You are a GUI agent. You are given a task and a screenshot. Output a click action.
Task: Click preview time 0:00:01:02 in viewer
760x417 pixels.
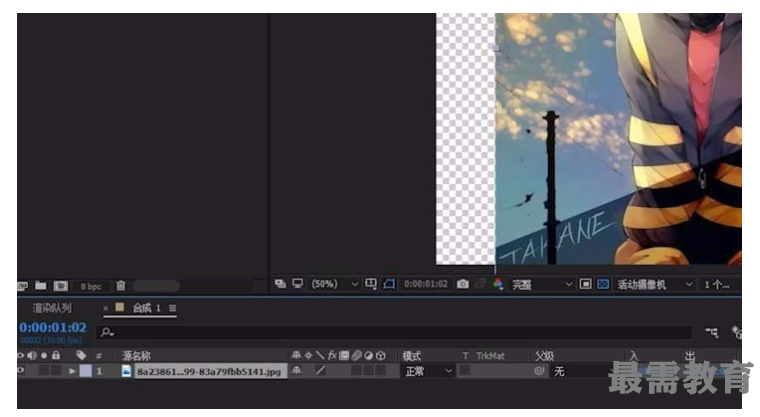426,284
